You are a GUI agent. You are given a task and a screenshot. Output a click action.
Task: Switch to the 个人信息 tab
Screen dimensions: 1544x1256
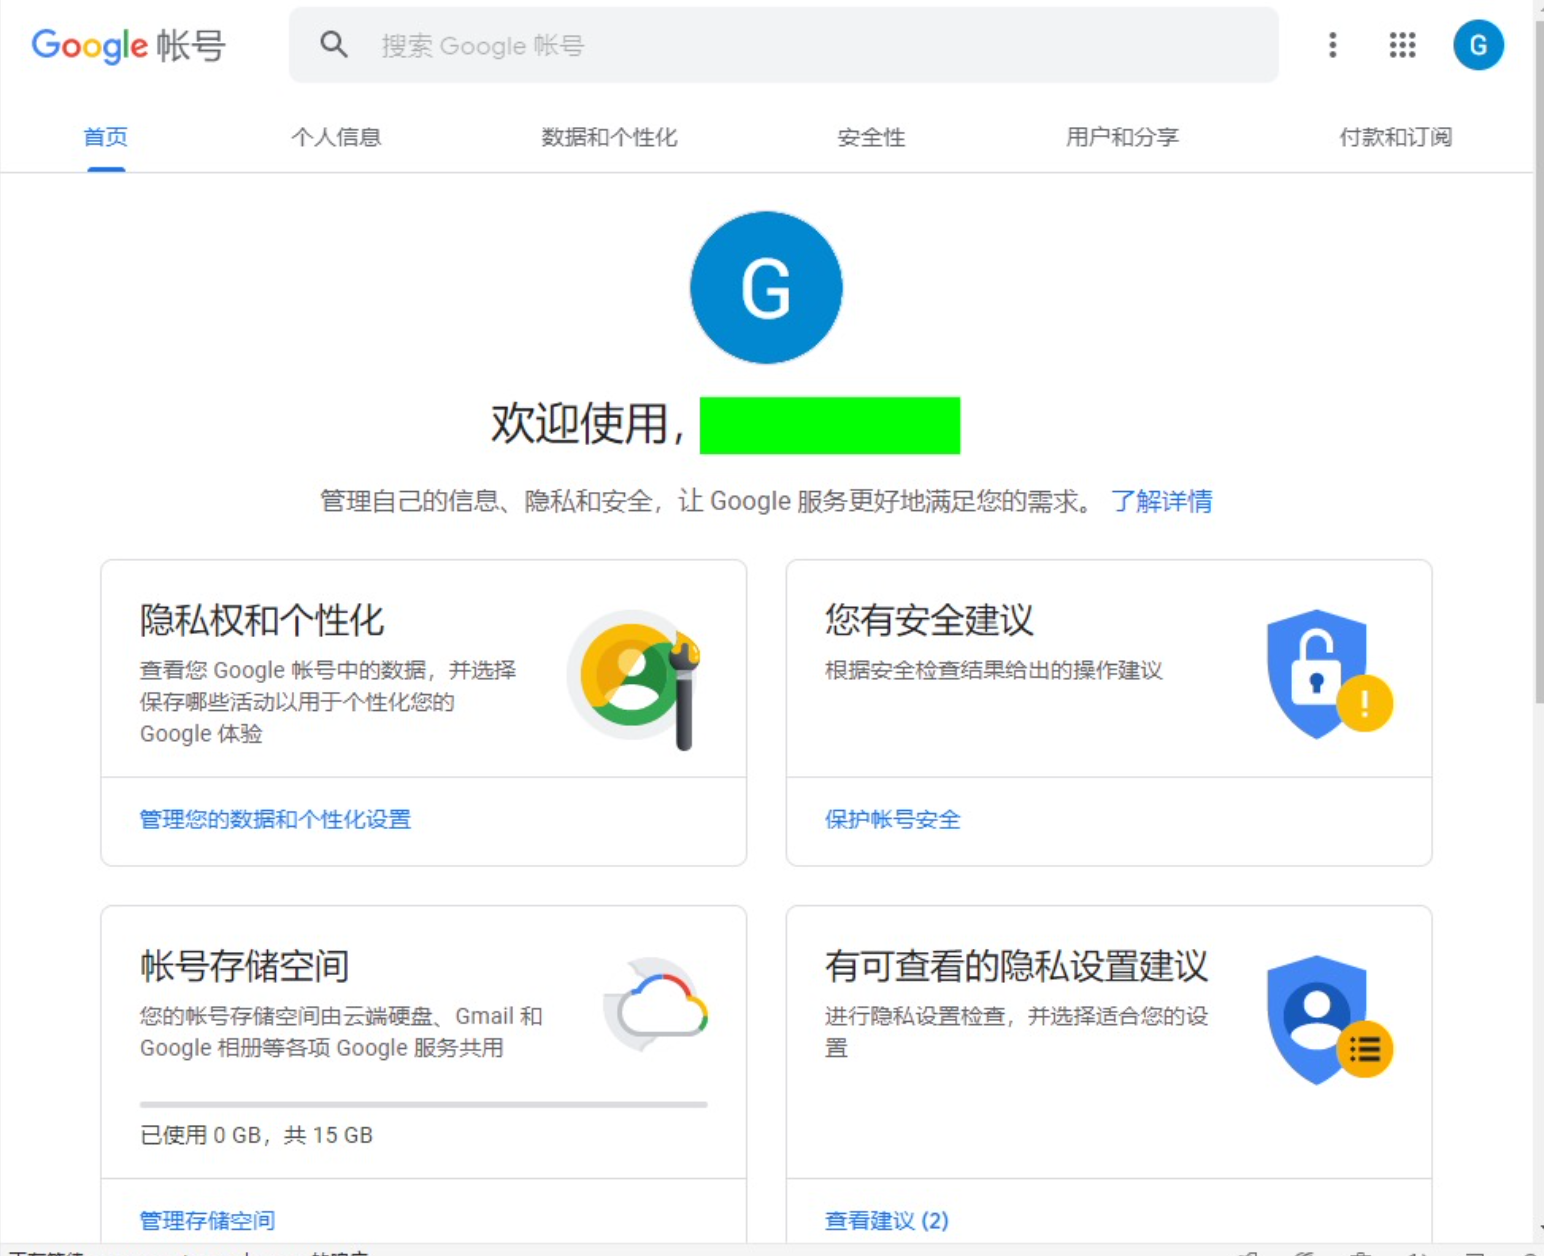[x=336, y=137]
